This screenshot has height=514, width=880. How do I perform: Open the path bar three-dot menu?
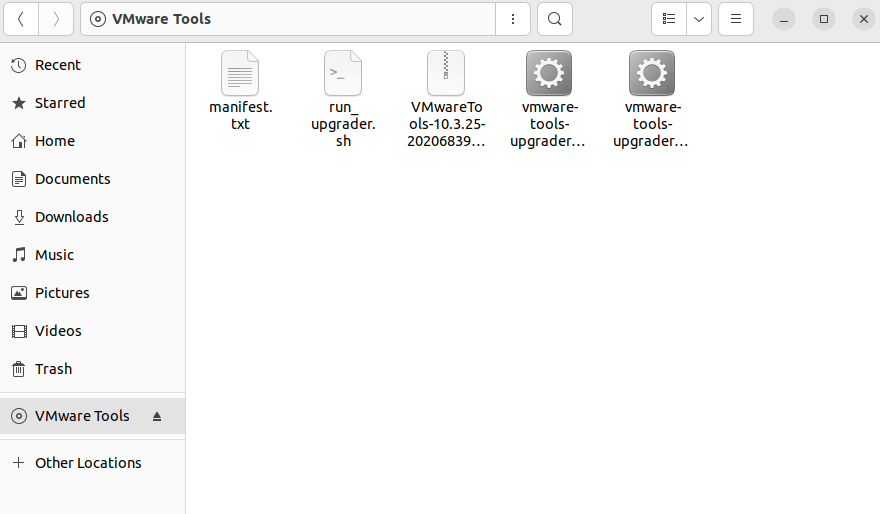[512, 19]
